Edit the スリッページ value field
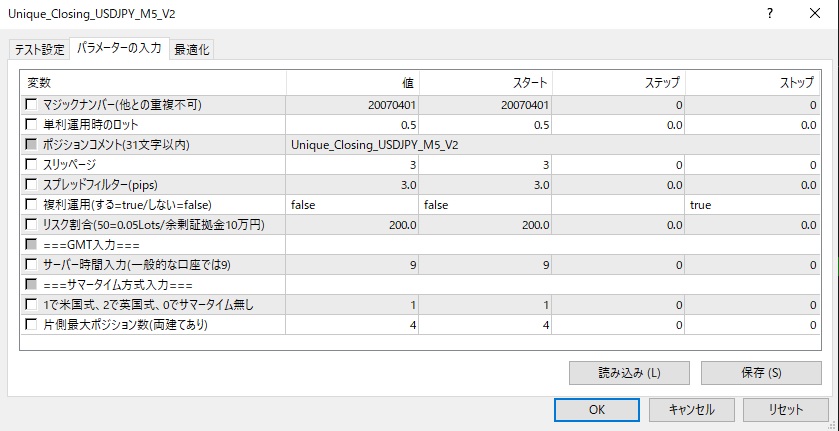 [352, 165]
